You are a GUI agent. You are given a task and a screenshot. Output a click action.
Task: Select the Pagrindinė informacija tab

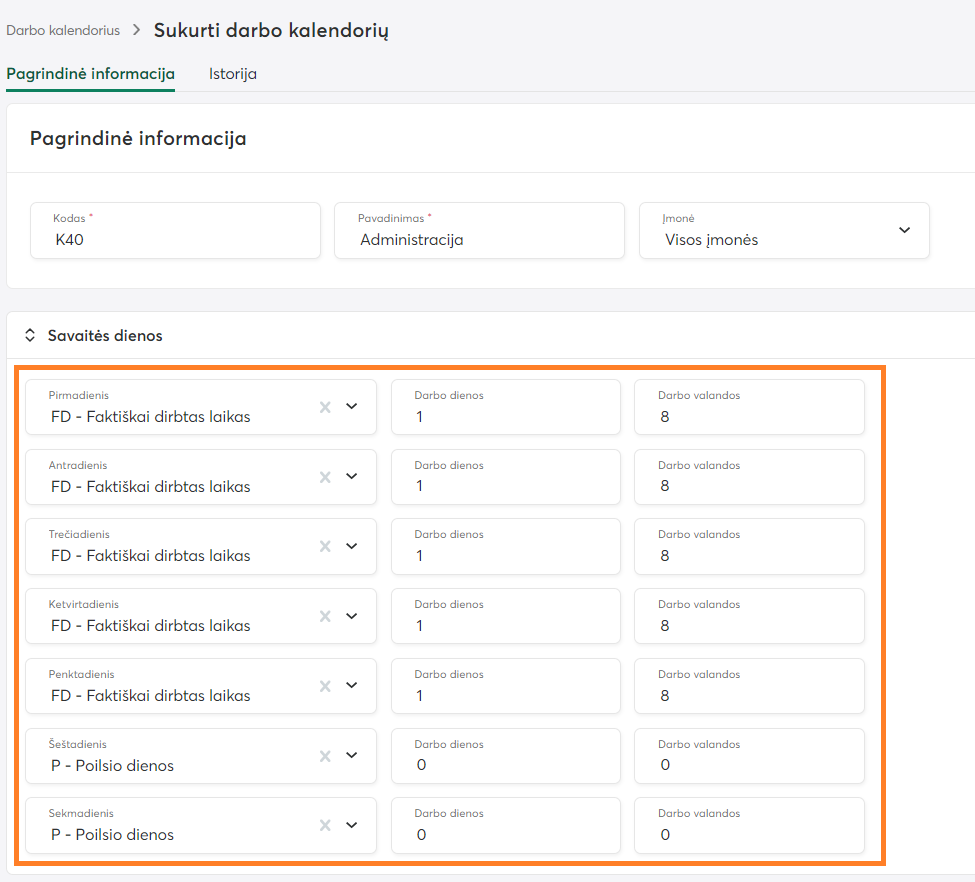tap(90, 74)
